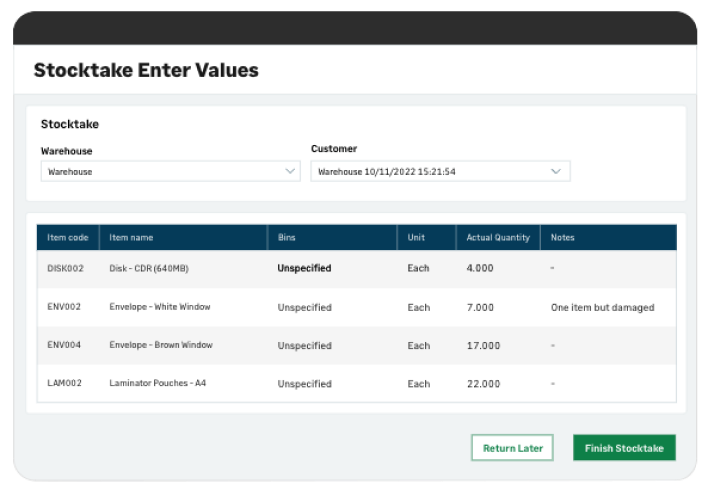Viewport: 708px width, 494px height.
Task: Edit actual quantity 4.000 for DISK002
Action: point(482,269)
